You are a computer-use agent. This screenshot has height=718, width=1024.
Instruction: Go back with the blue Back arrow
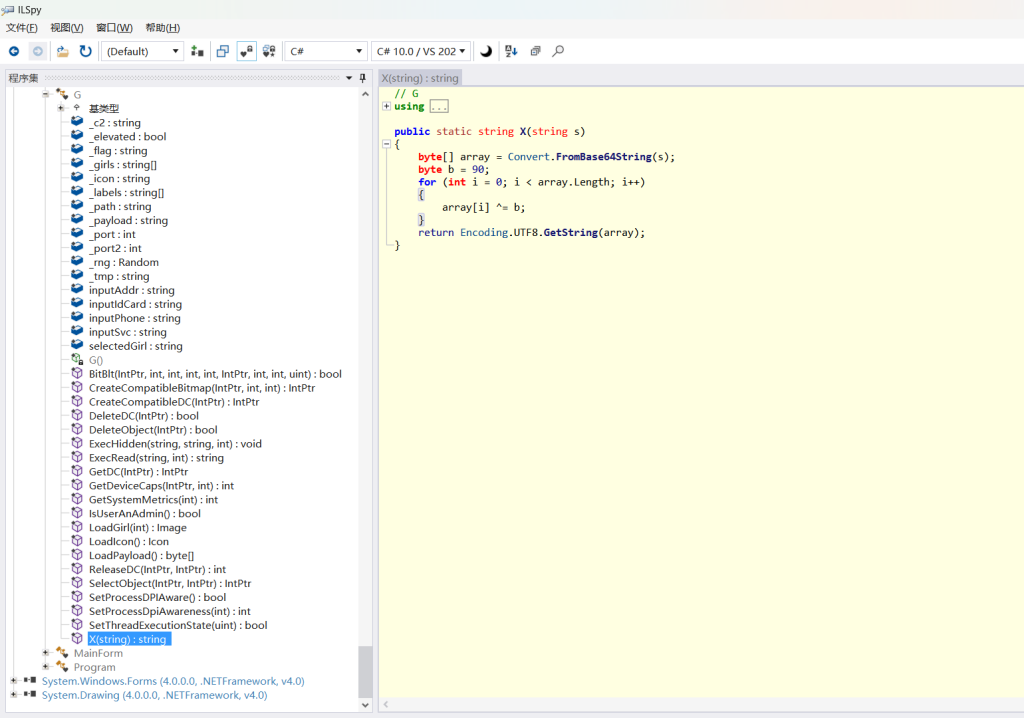14,51
